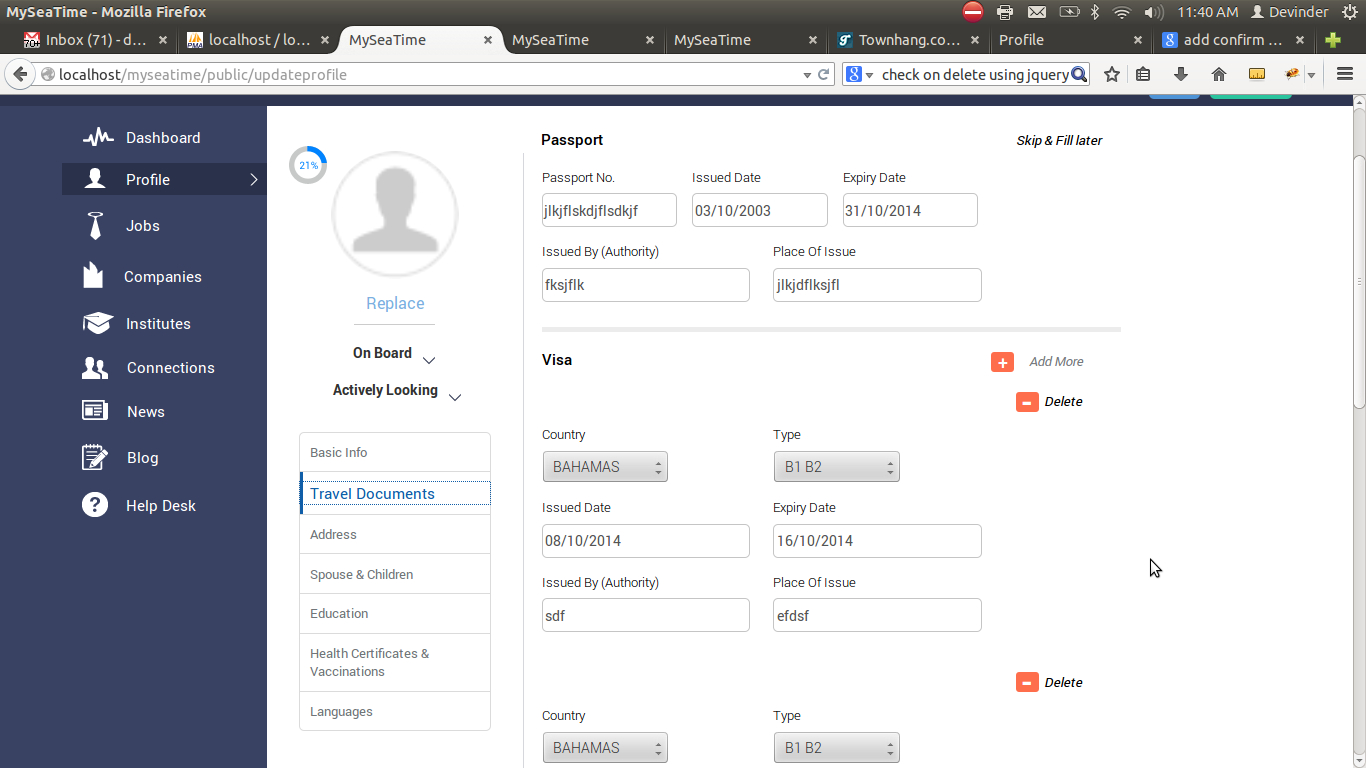Click the Add More visa link text
The width and height of the screenshot is (1366, 768).
[x=1056, y=362]
